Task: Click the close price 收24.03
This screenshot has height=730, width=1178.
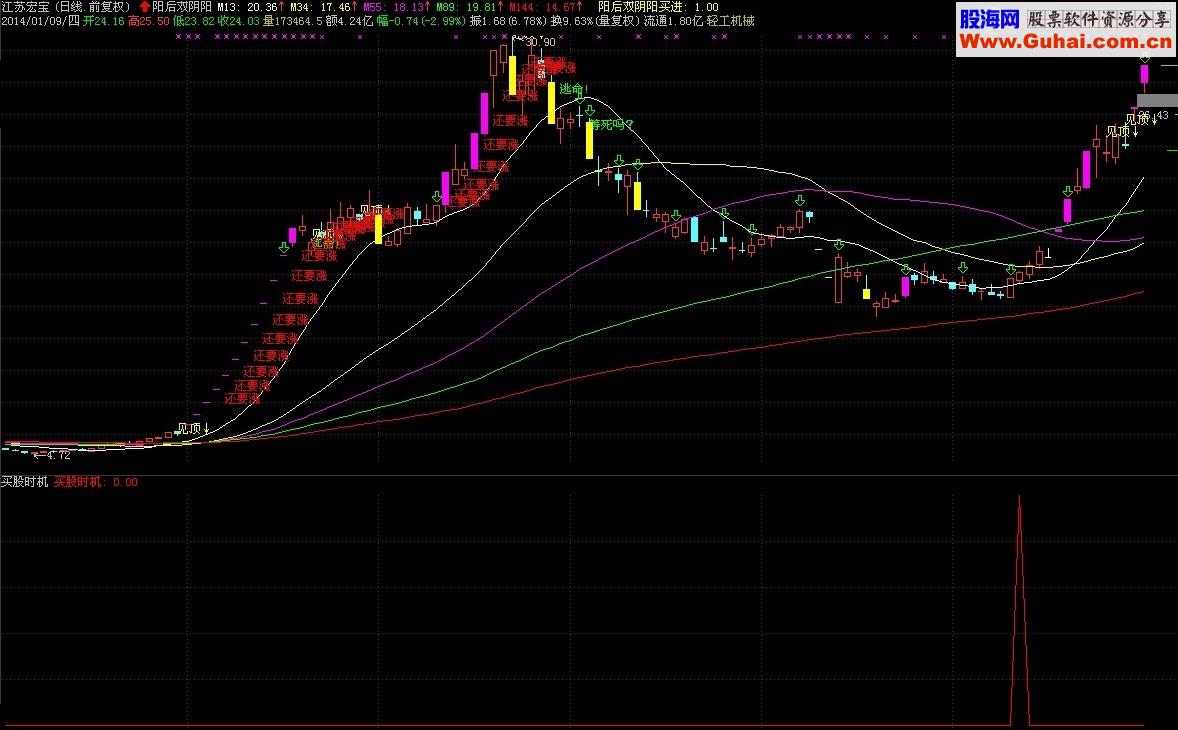Action: pos(239,21)
